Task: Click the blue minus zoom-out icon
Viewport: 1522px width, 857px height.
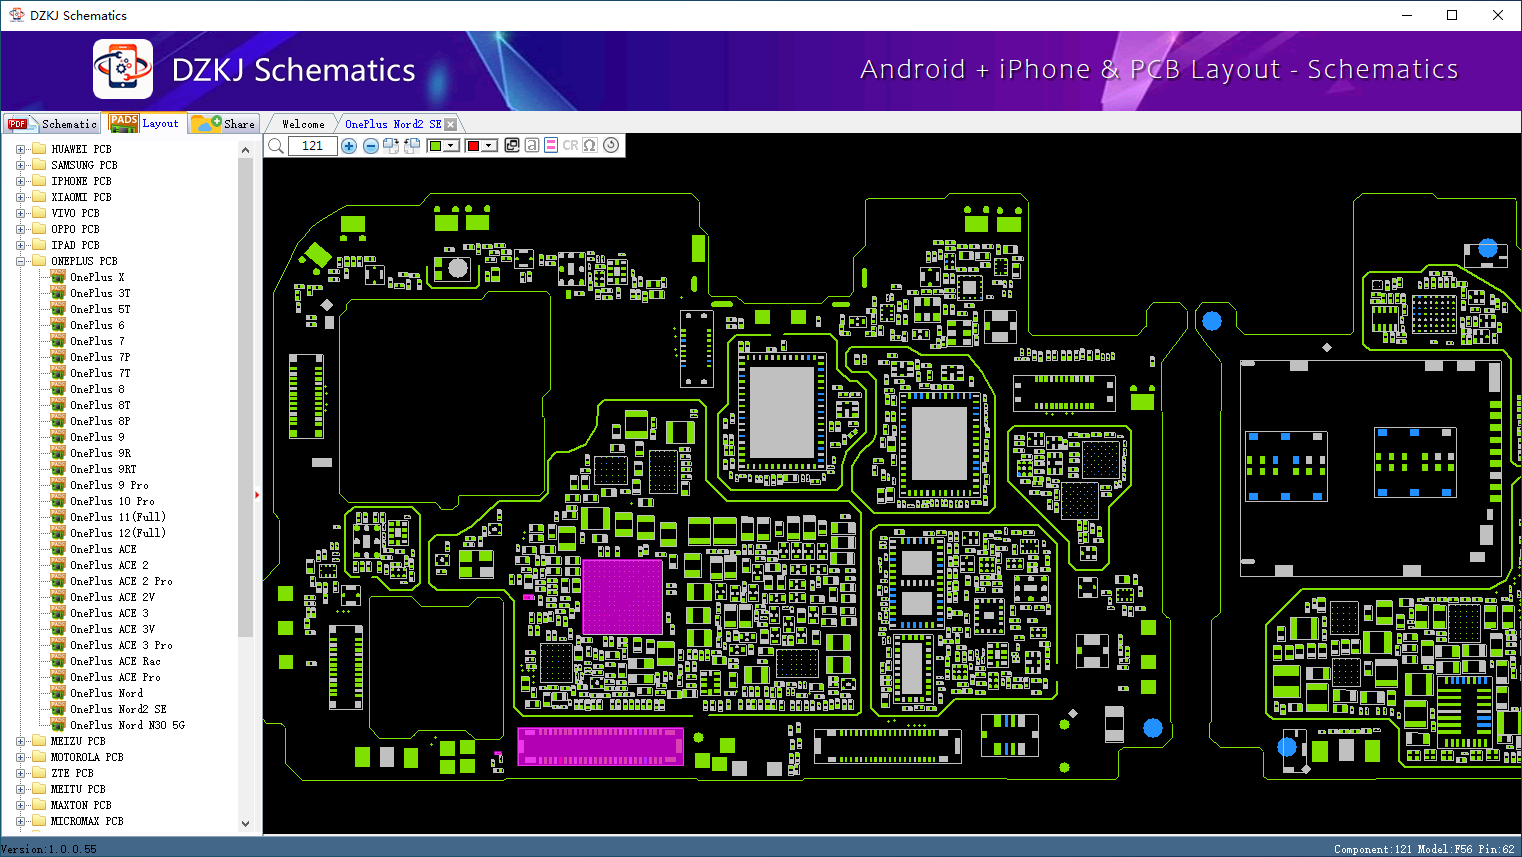Action: click(x=371, y=146)
